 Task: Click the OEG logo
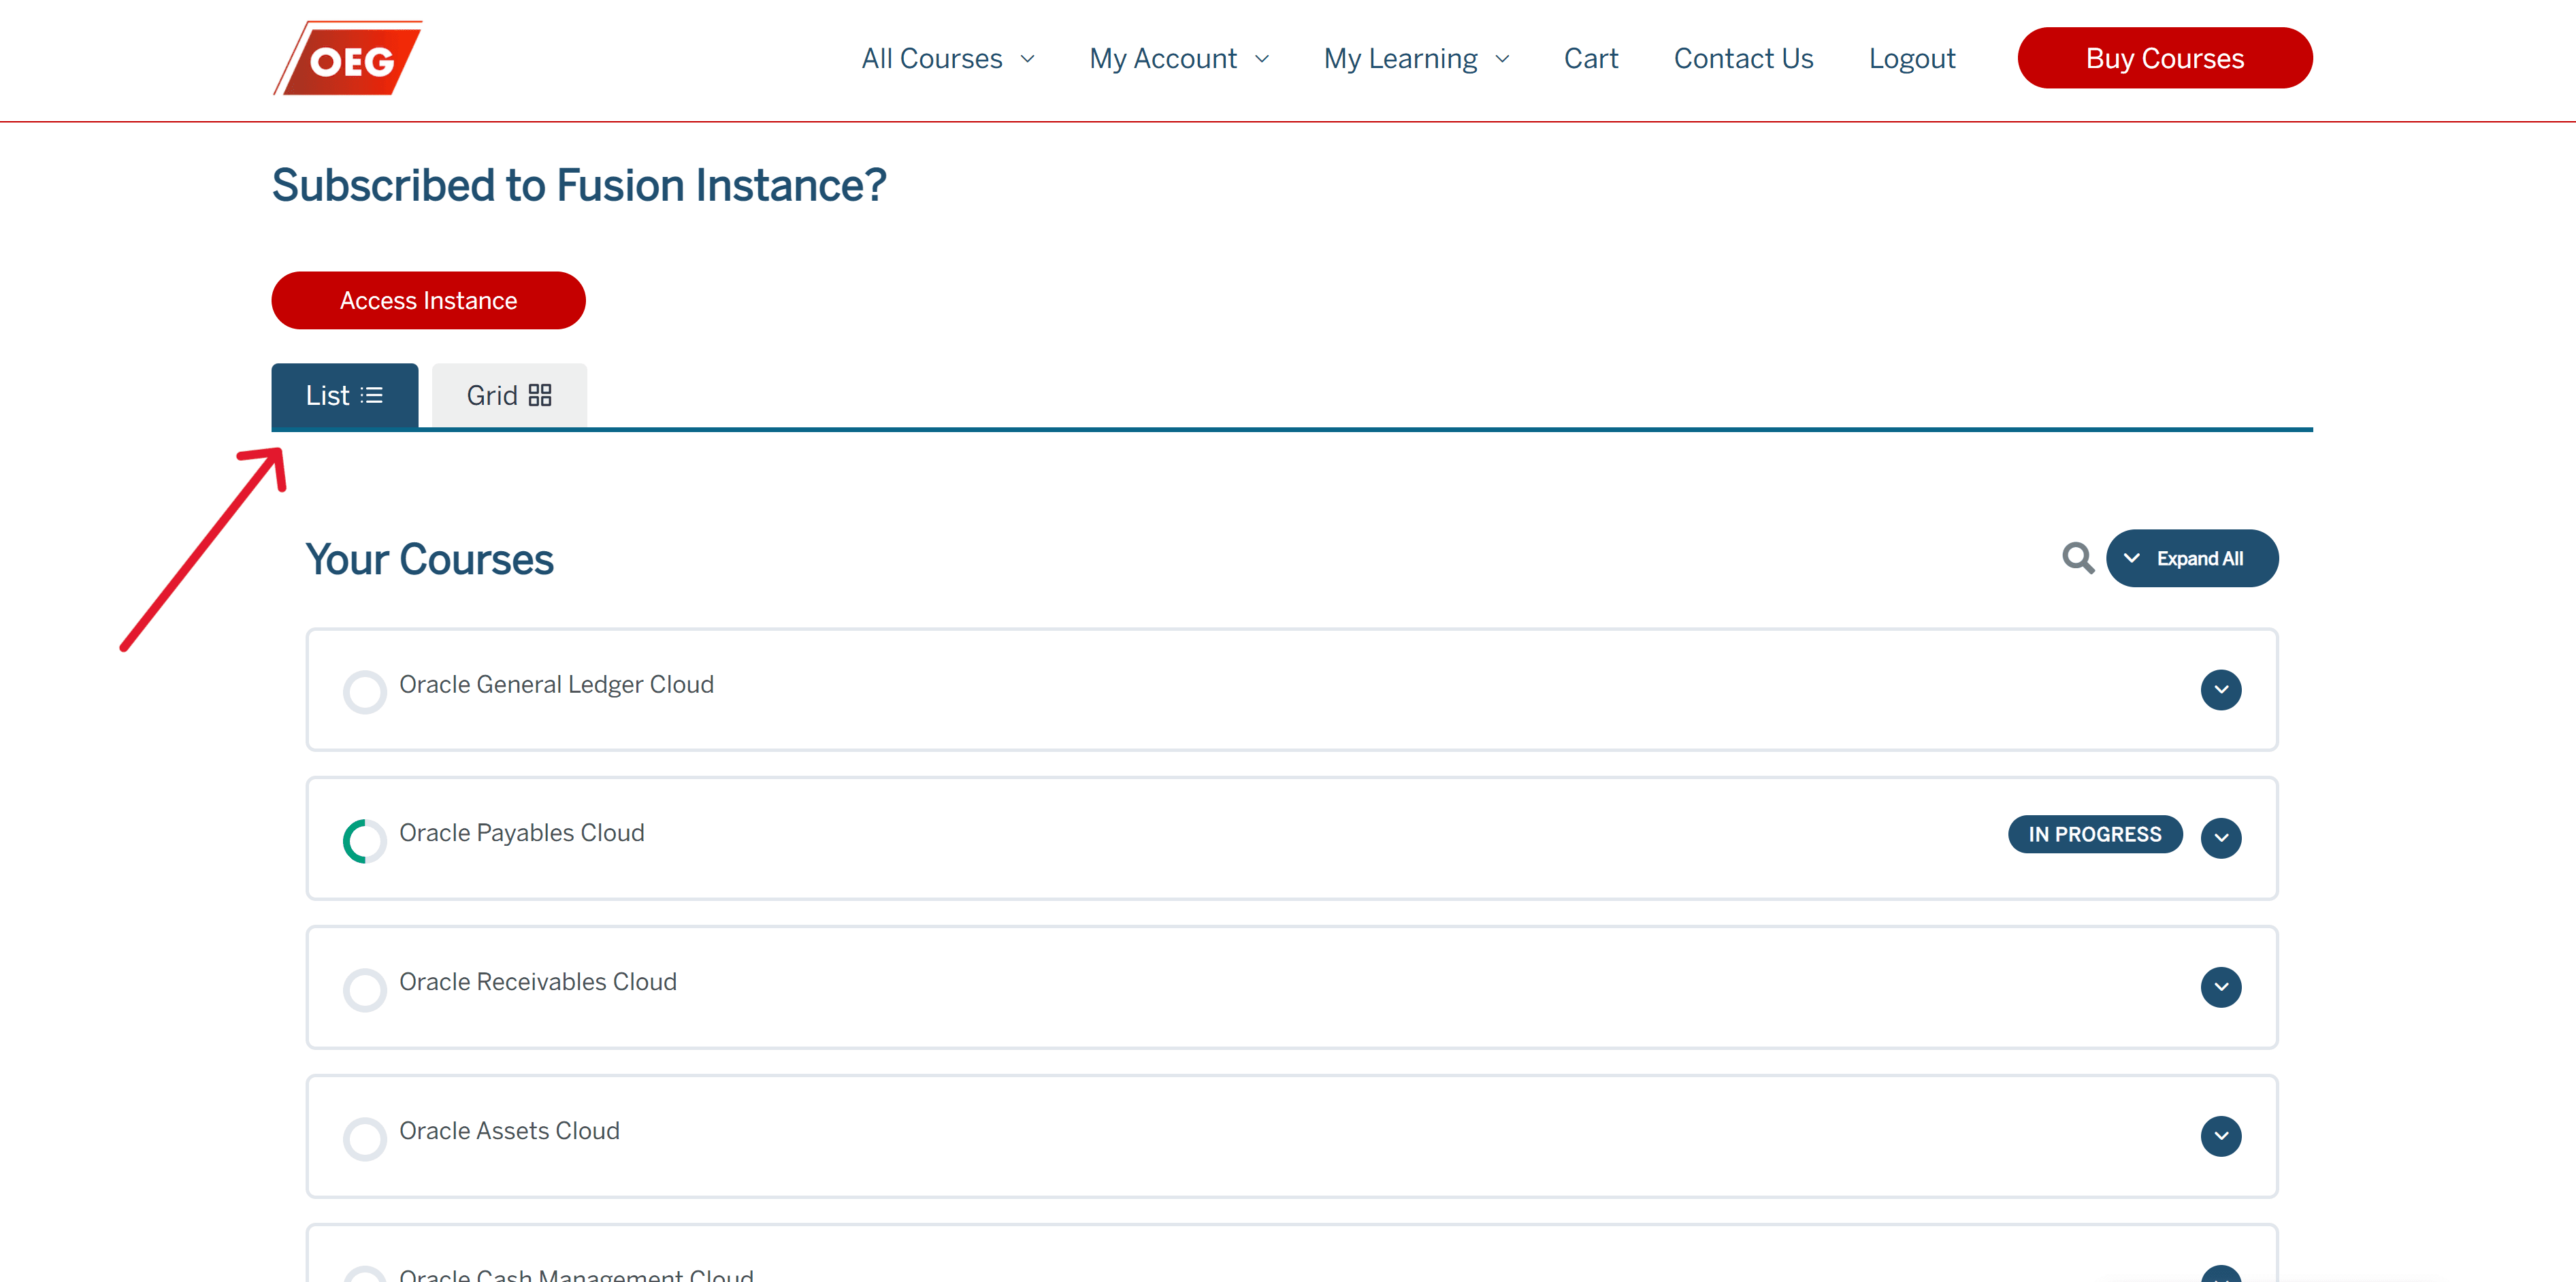[x=348, y=59]
